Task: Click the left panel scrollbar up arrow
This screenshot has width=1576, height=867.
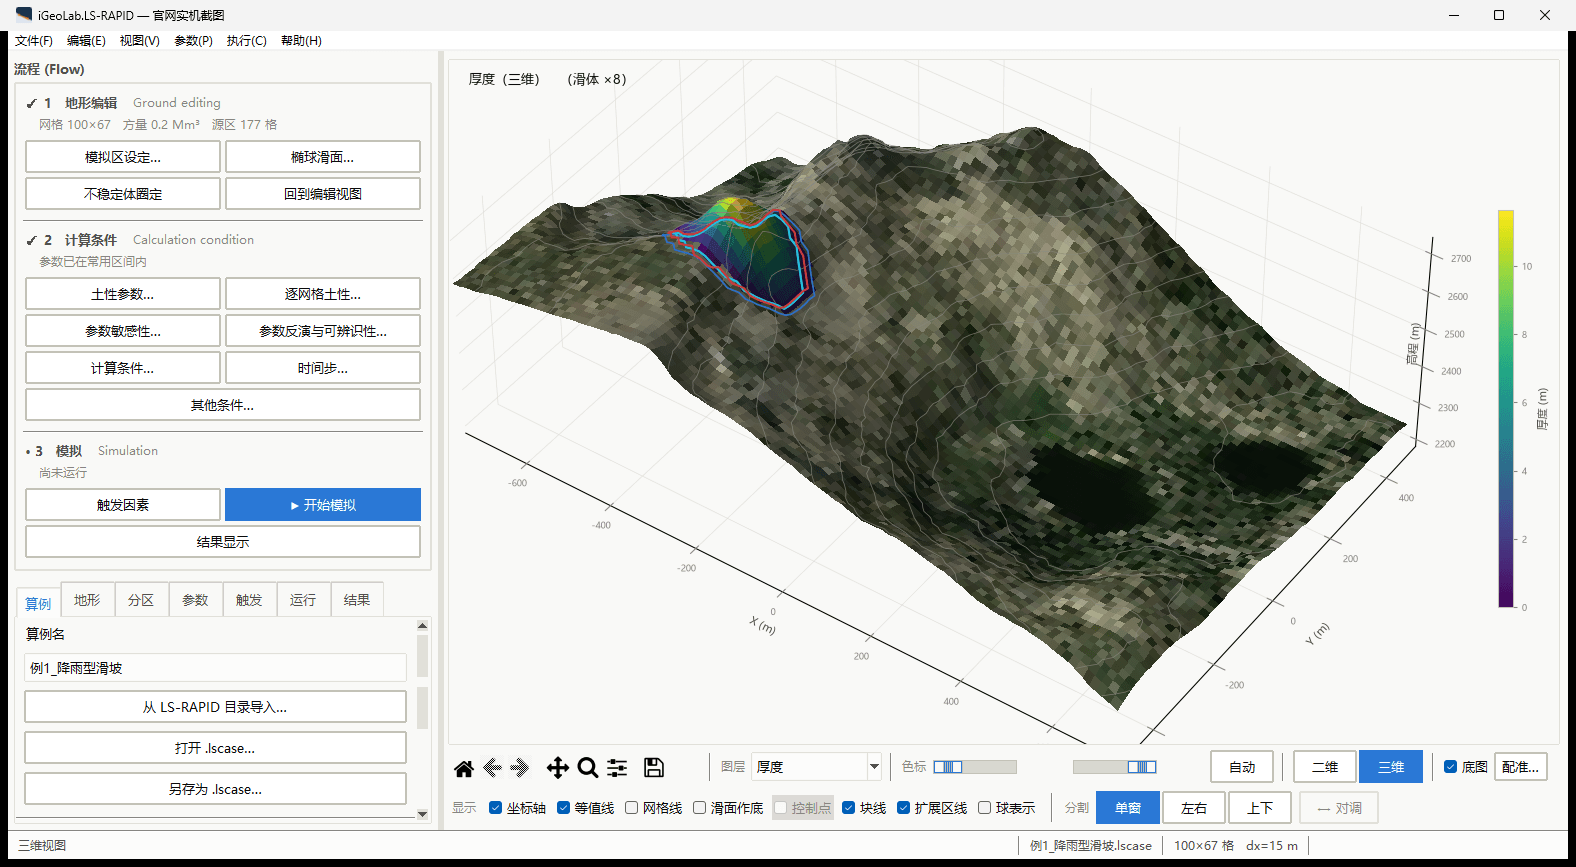Action: coord(422,625)
